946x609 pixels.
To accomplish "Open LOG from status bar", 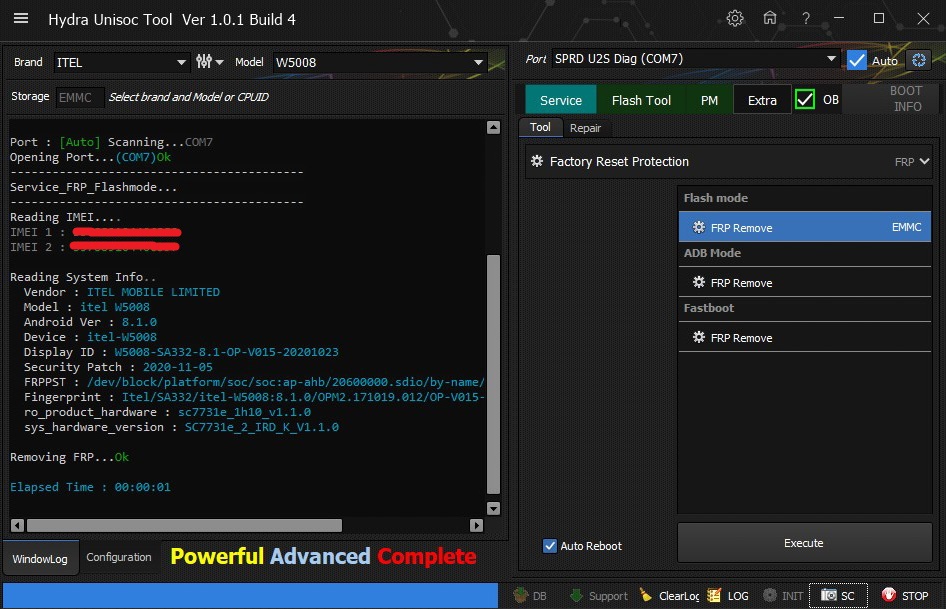I will [728, 596].
